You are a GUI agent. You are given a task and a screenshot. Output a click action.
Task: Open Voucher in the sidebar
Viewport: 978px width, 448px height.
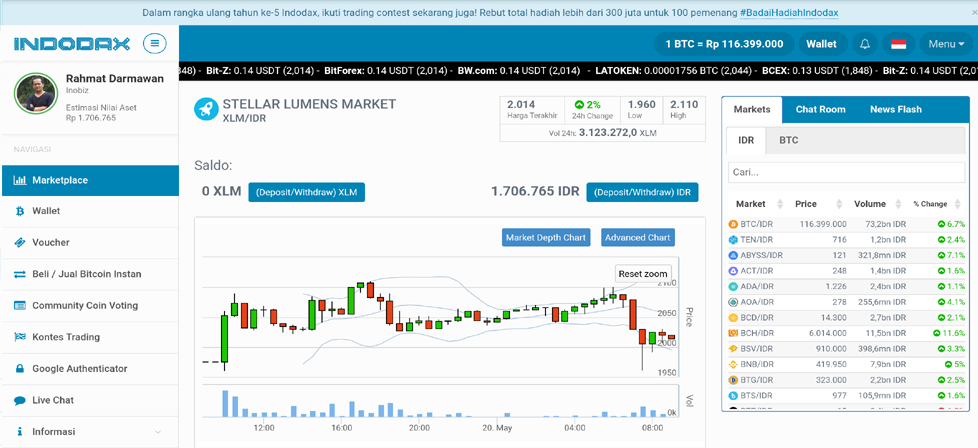[x=90, y=243]
